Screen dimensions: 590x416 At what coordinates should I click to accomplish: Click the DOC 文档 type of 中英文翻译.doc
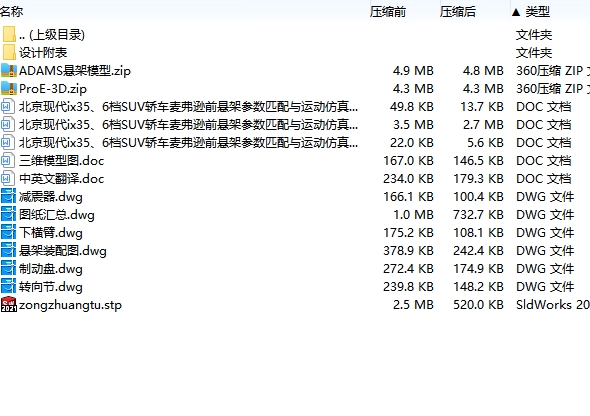pyautogui.click(x=543, y=179)
